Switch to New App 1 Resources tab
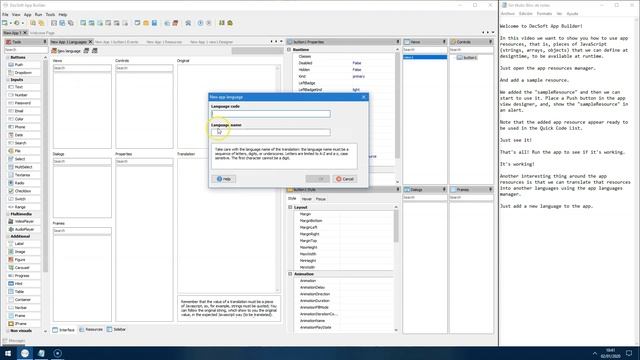640x360 pixels. tap(164, 42)
